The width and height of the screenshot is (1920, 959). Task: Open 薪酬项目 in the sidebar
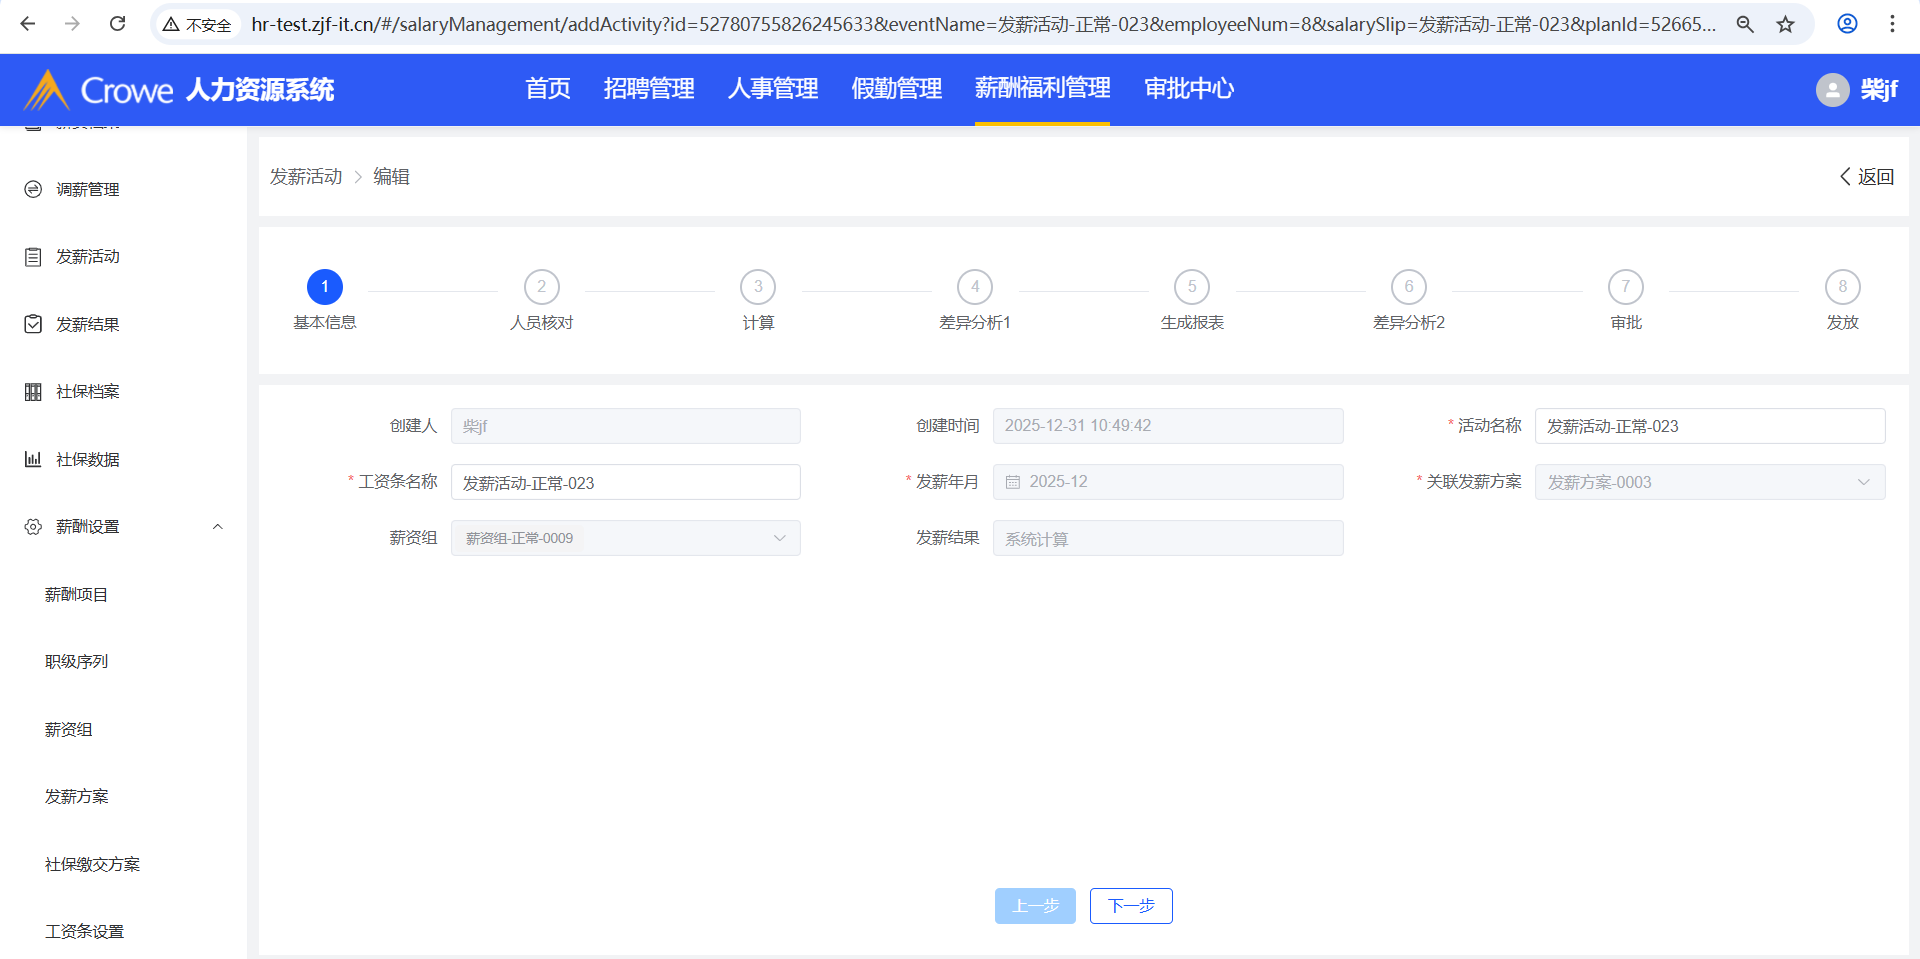coord(76,595)
